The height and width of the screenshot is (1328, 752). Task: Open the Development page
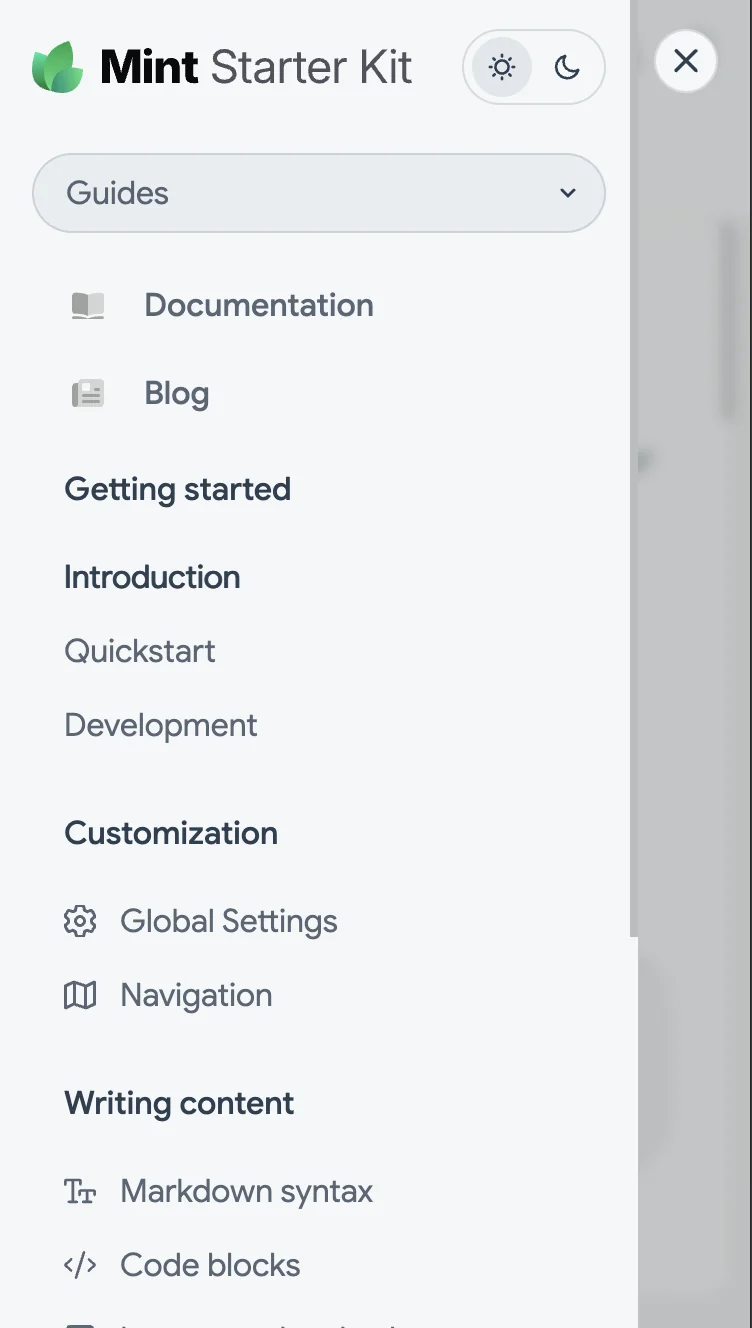pyautogui.click(x=161, y=725)
